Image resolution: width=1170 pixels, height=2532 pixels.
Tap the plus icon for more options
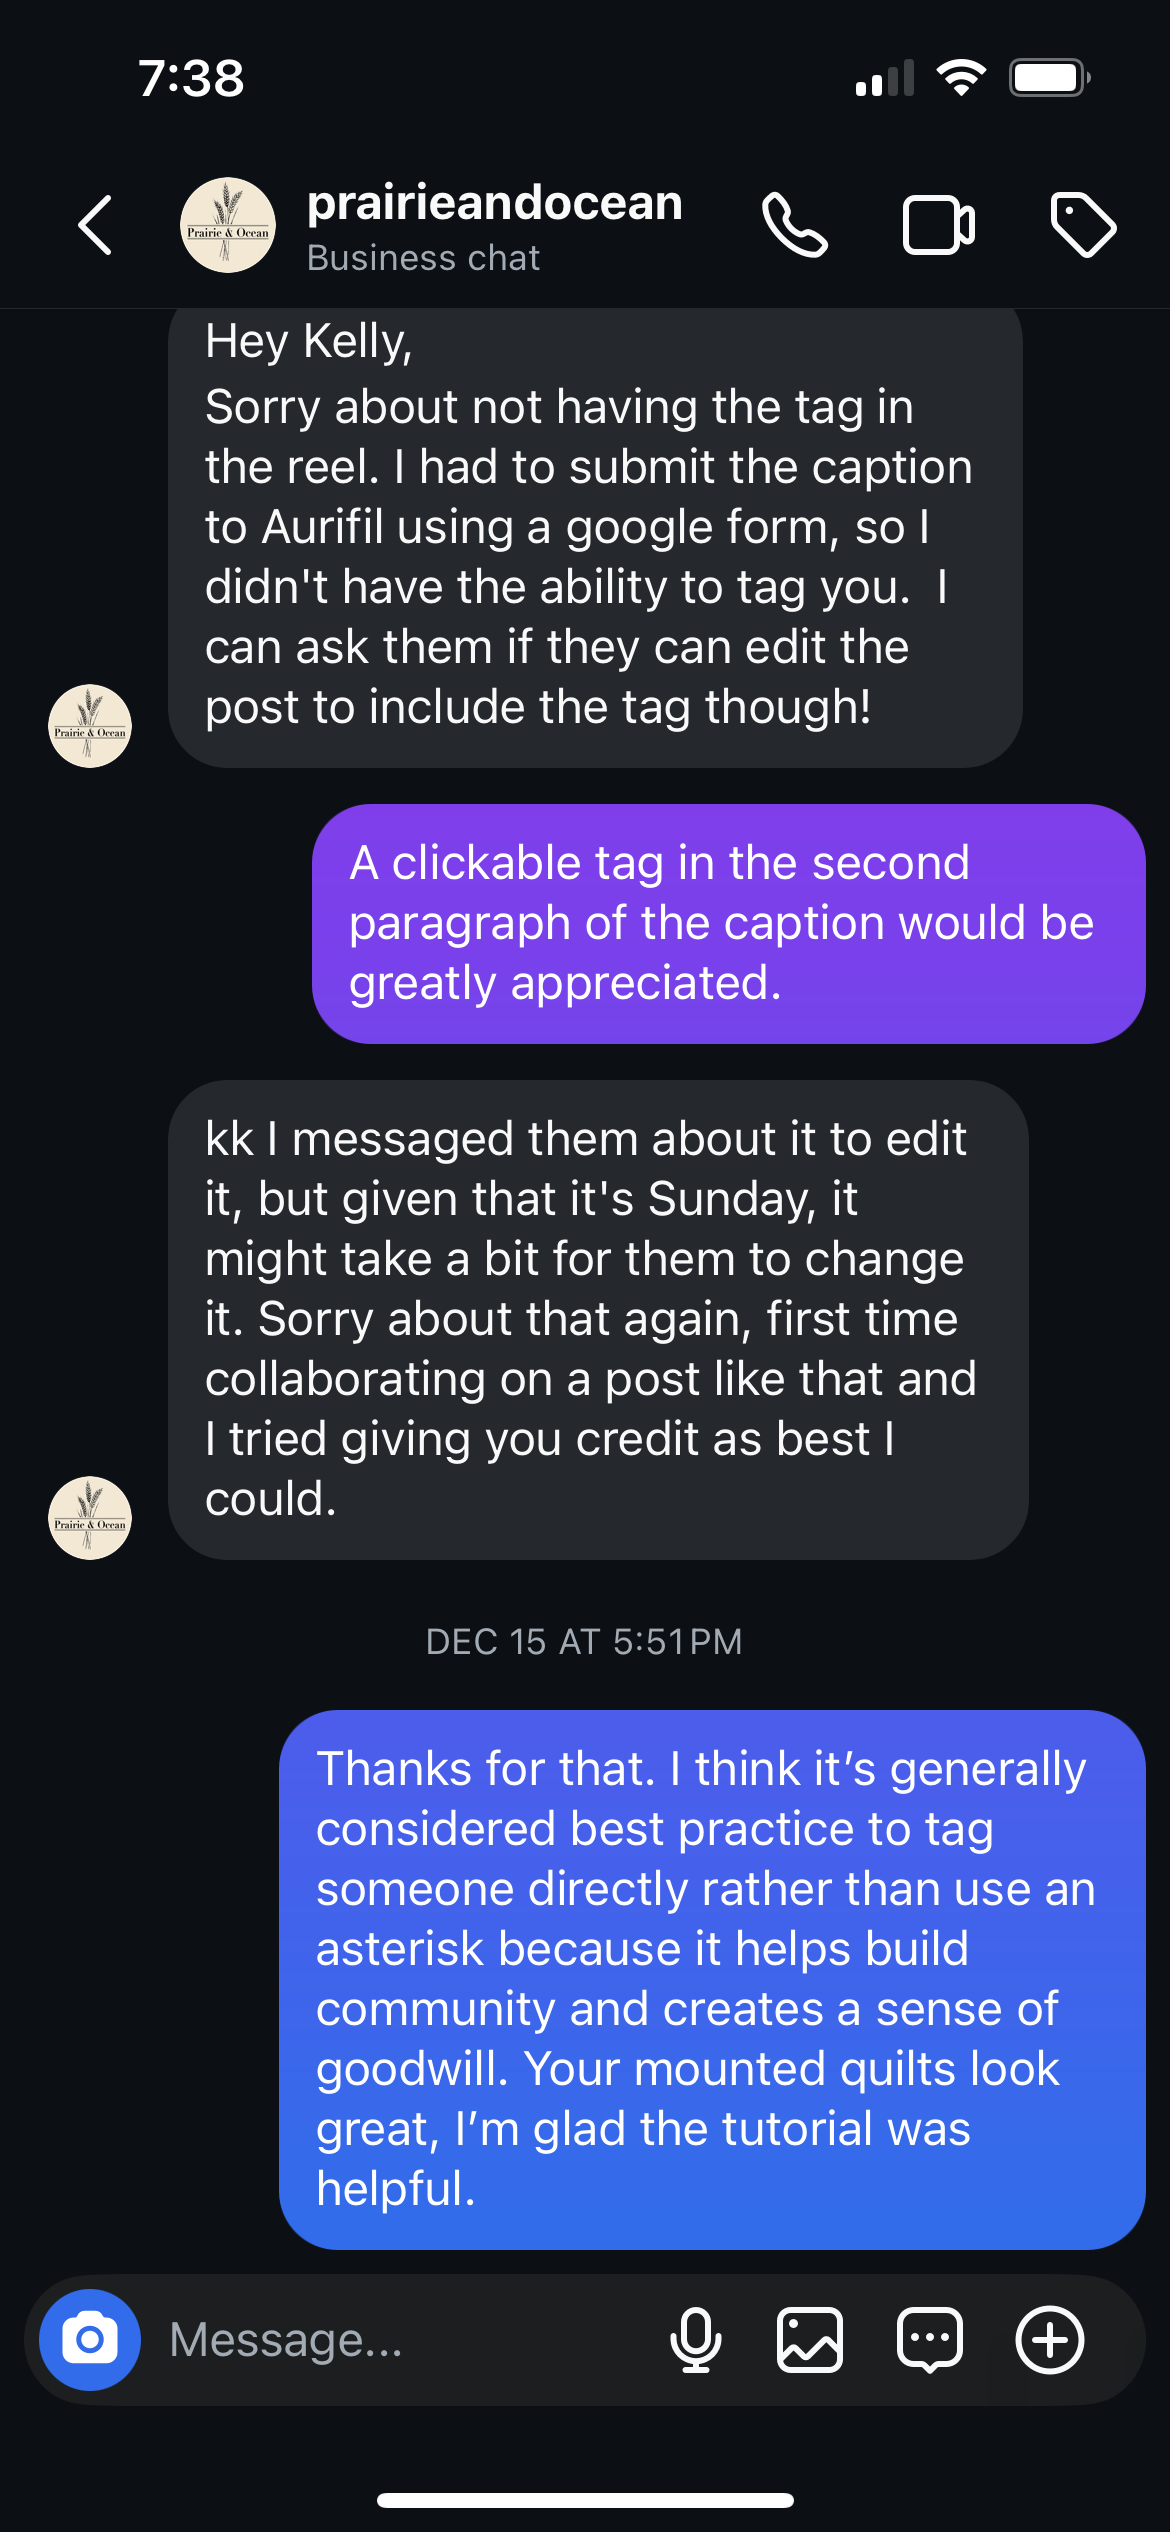1050,2340
